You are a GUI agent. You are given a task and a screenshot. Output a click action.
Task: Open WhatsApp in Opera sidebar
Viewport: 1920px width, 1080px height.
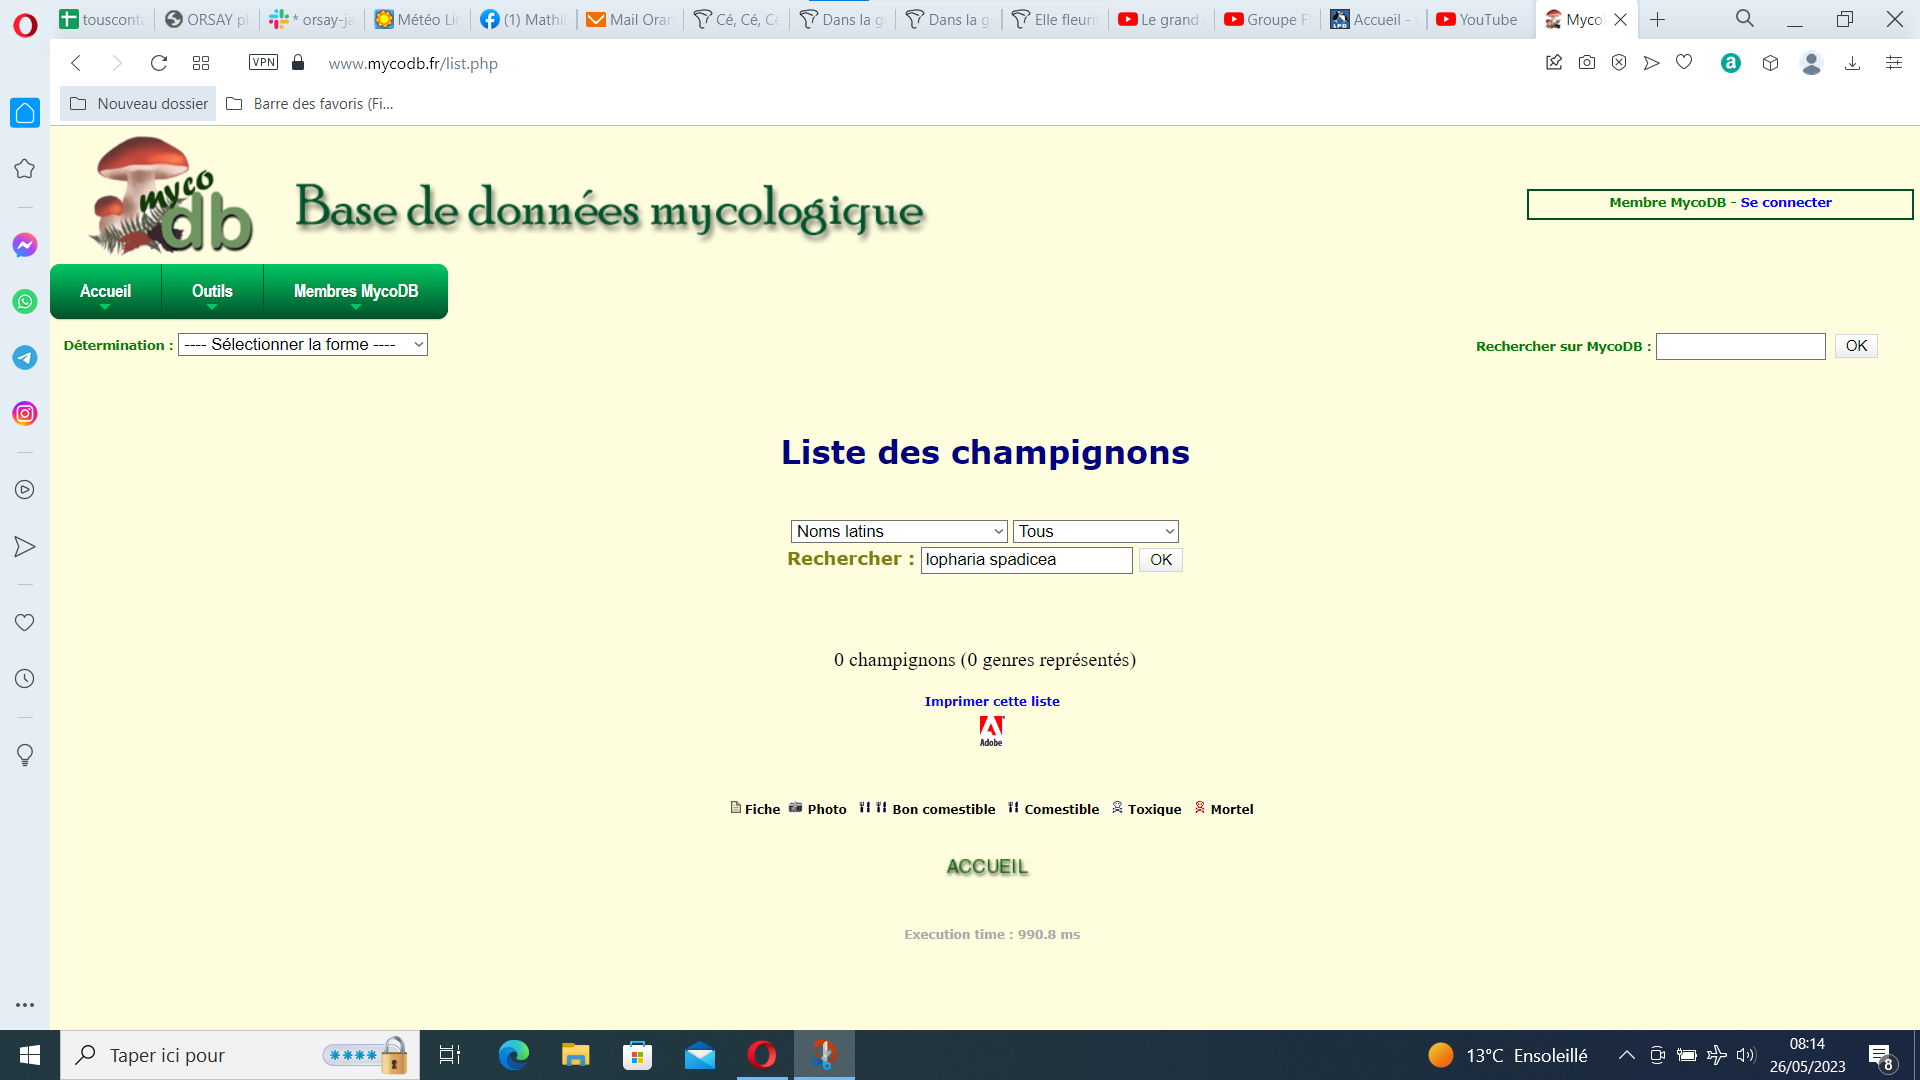[25, 301]
